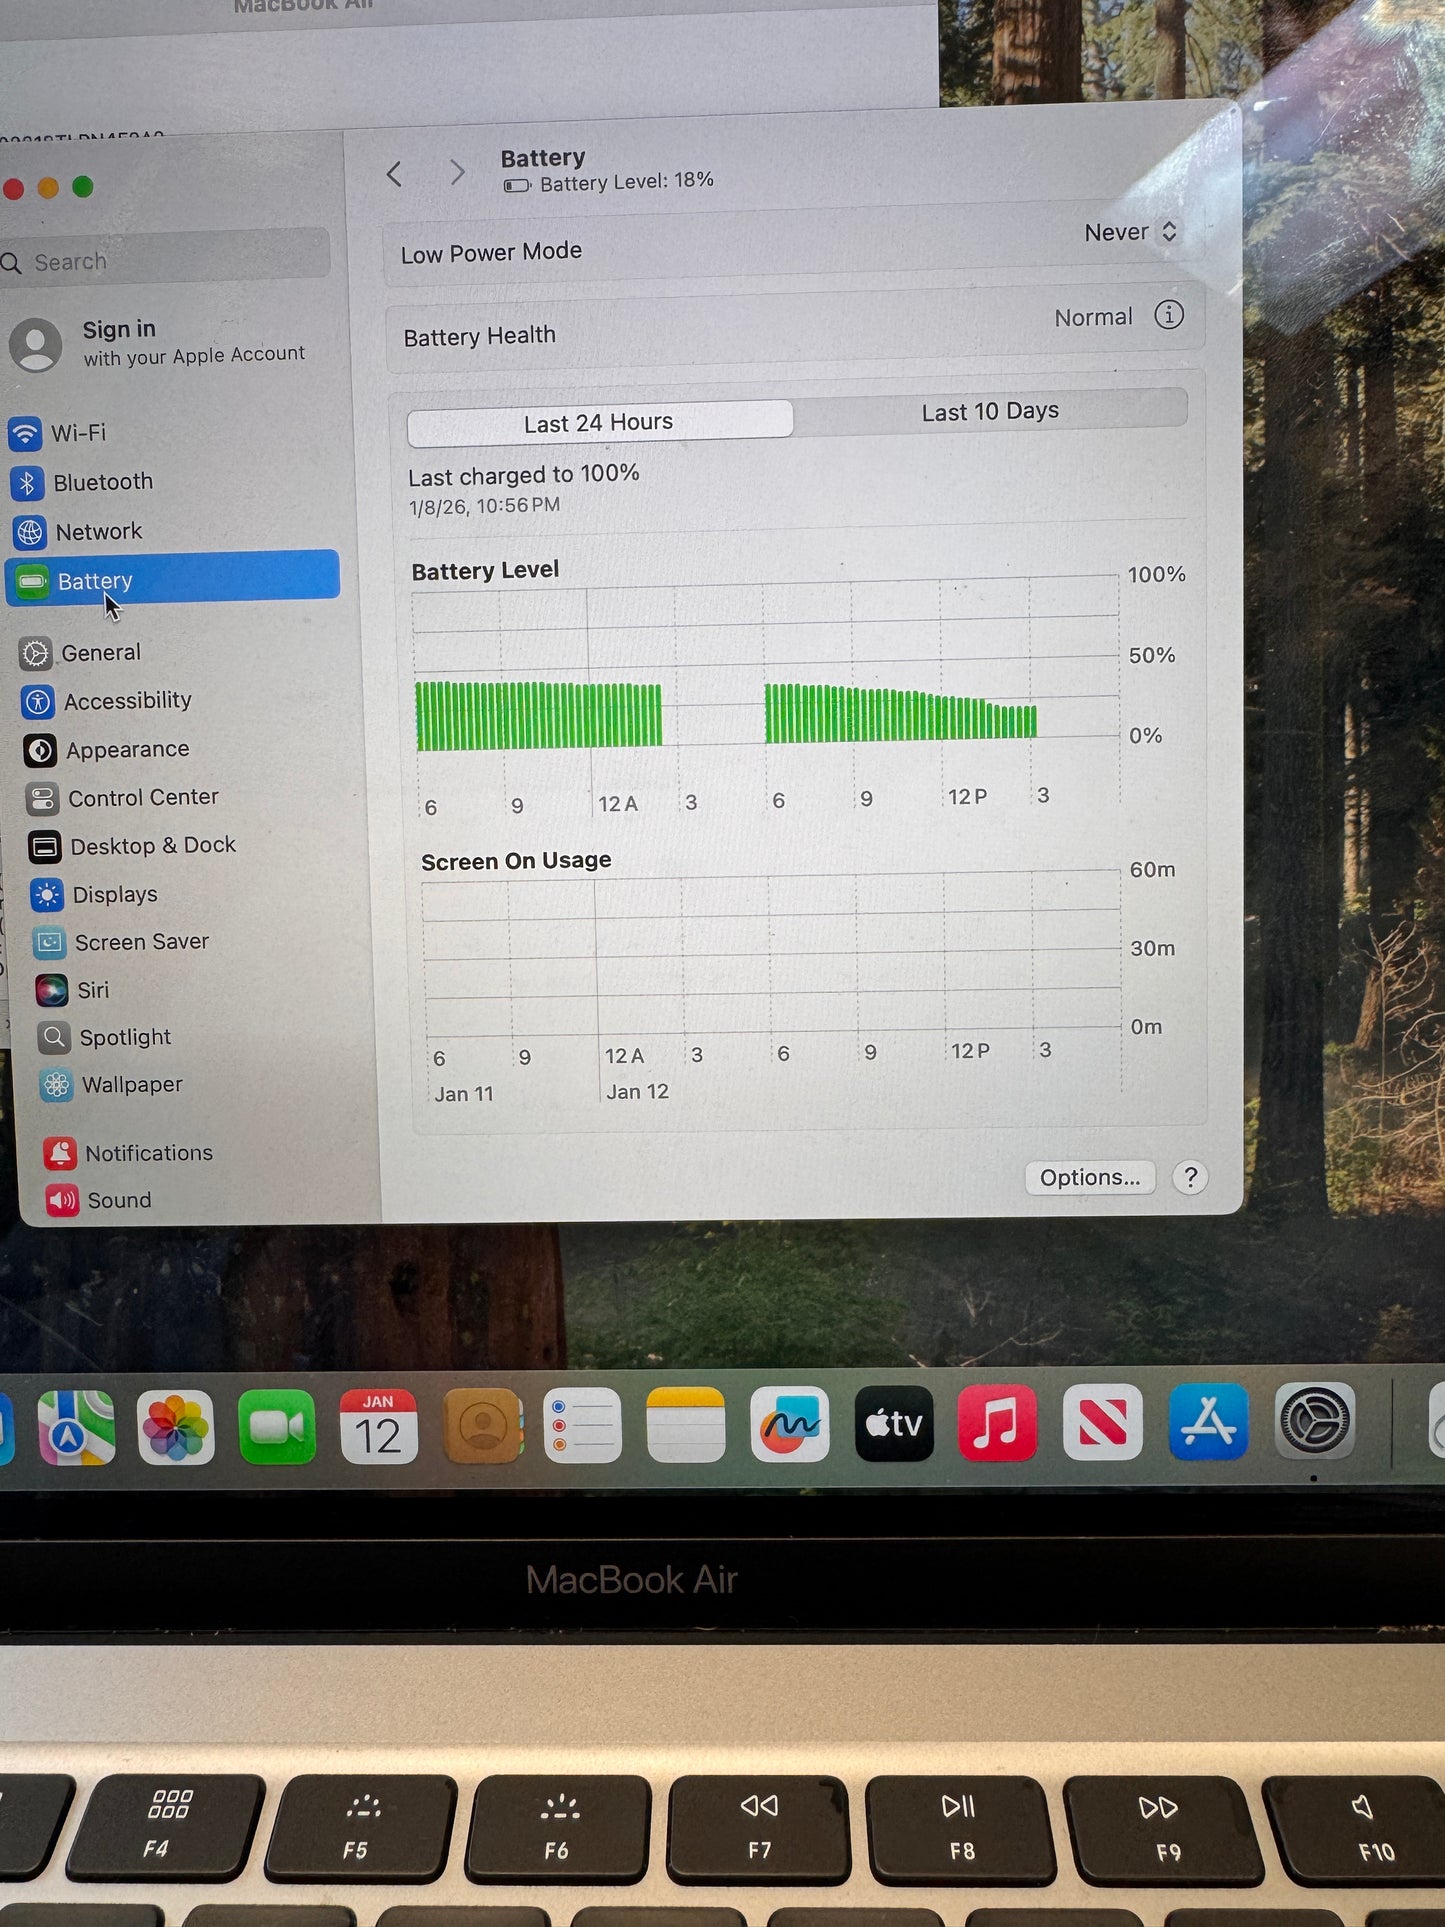This screenshot has width=1445, height=1927.
Task: Select the Wi-Fi label in sidebar
Action: click(78, 433)
